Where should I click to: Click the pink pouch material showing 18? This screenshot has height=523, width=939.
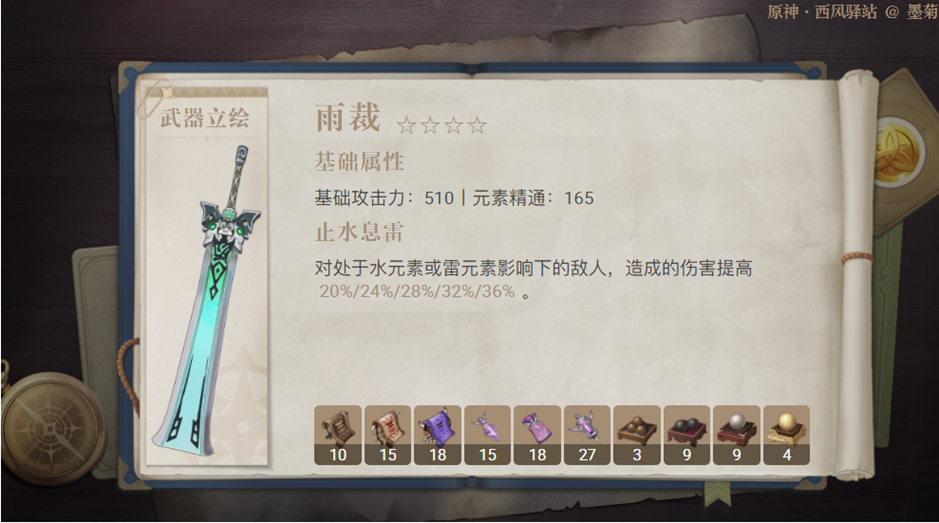point(537,435)
